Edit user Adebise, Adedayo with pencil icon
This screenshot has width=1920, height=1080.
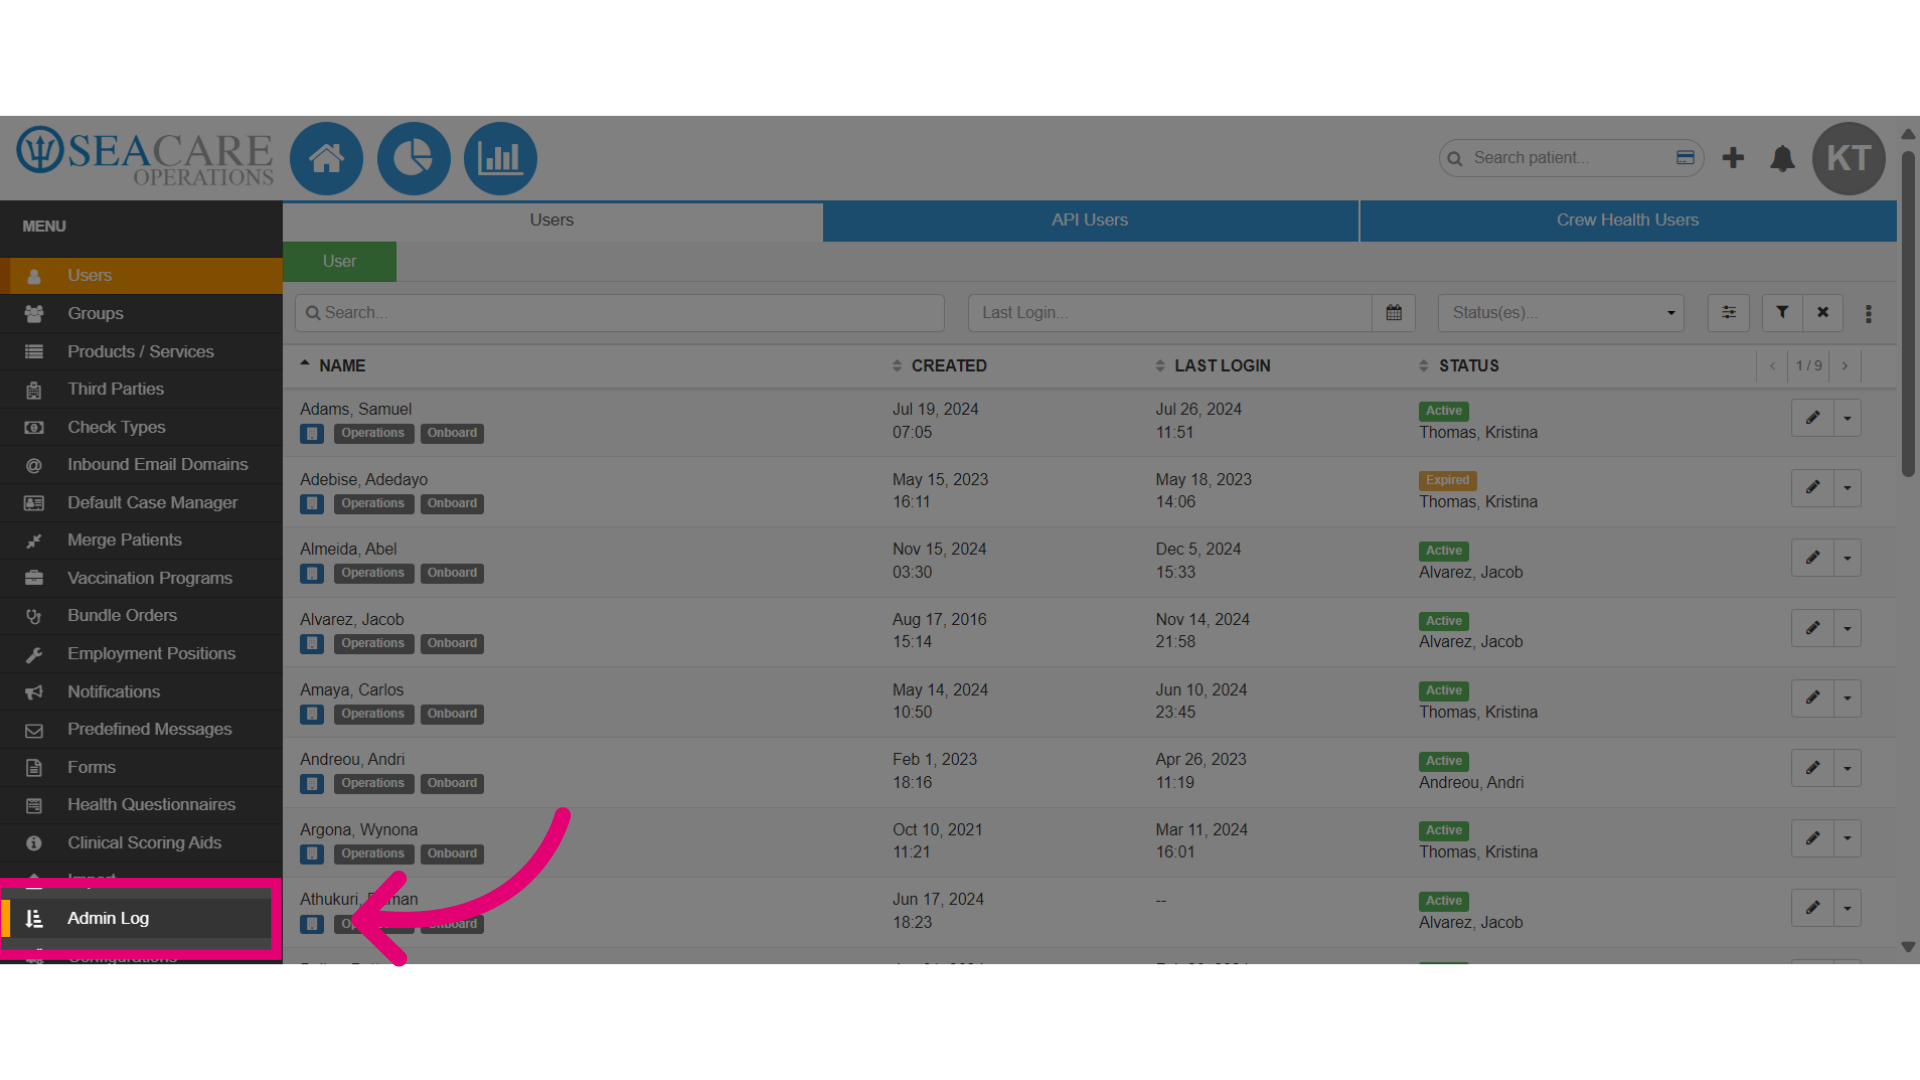[x=1812, y=488]
